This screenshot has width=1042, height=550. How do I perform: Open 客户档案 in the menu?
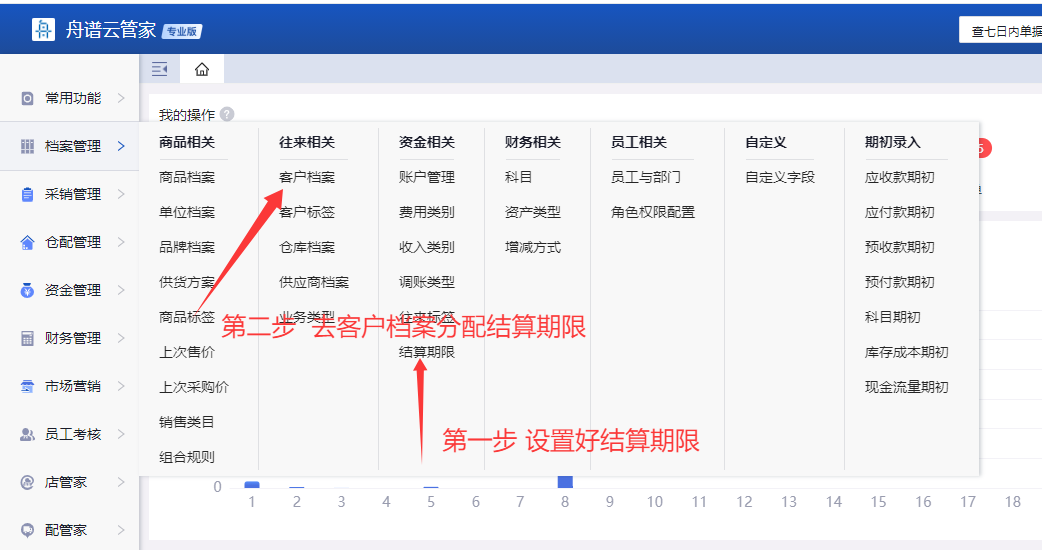(307, 177)
